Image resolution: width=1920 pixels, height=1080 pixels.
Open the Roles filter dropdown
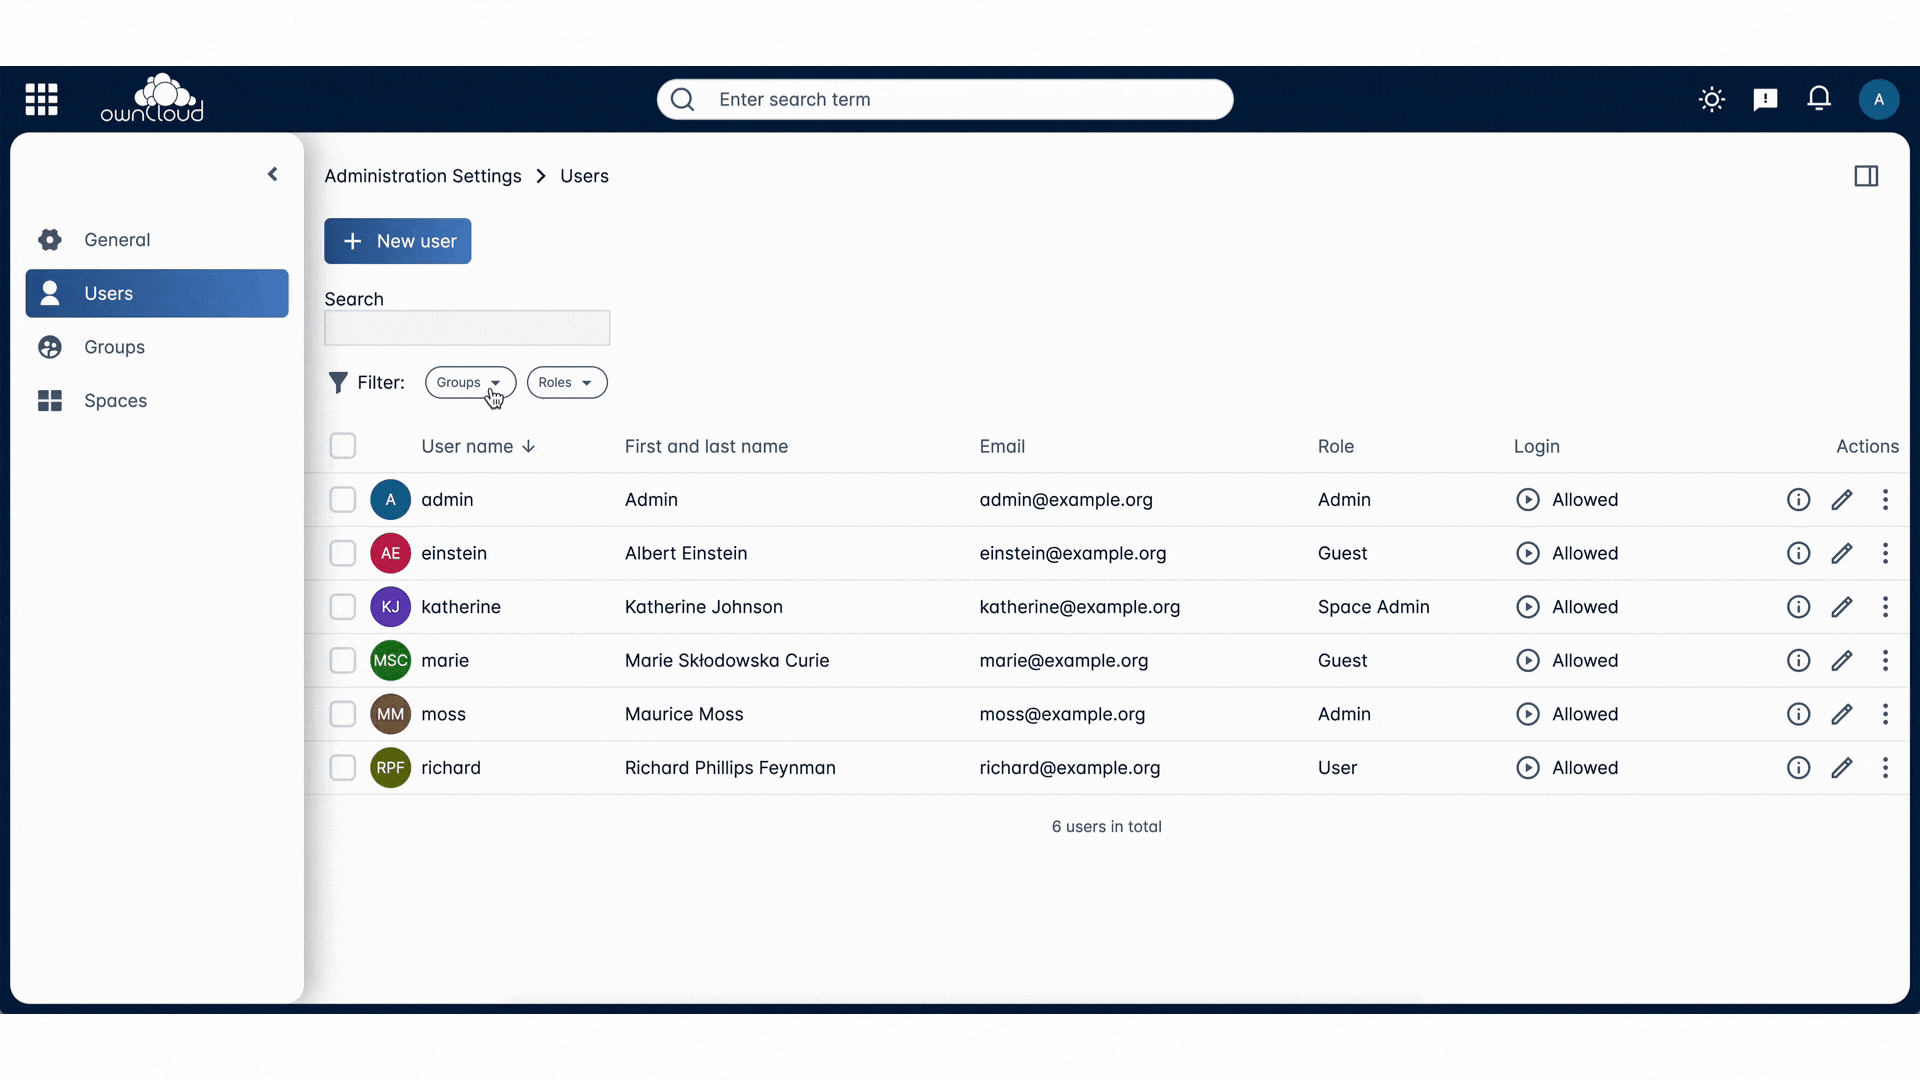(566, 382)
